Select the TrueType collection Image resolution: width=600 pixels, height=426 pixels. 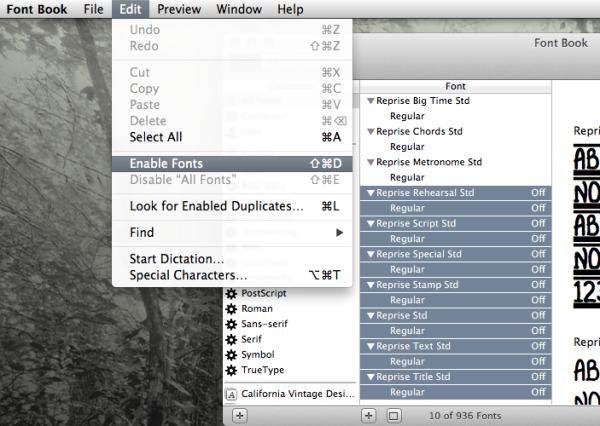point(262,370)
